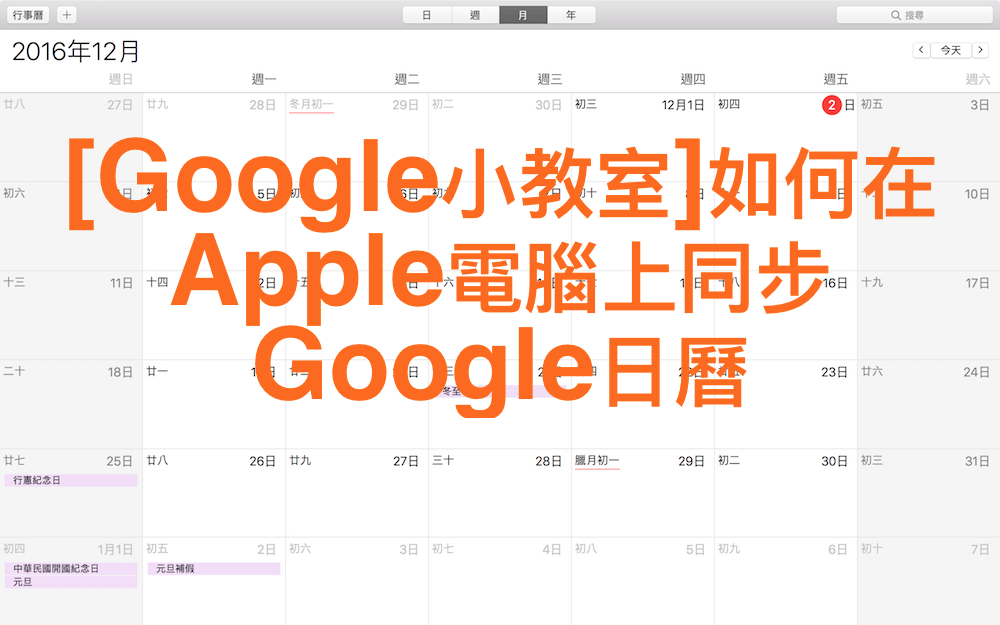The width and height of the screenshot is (1000, 625).
Task: Click the 週五 column header
Action: coord(835,79)
